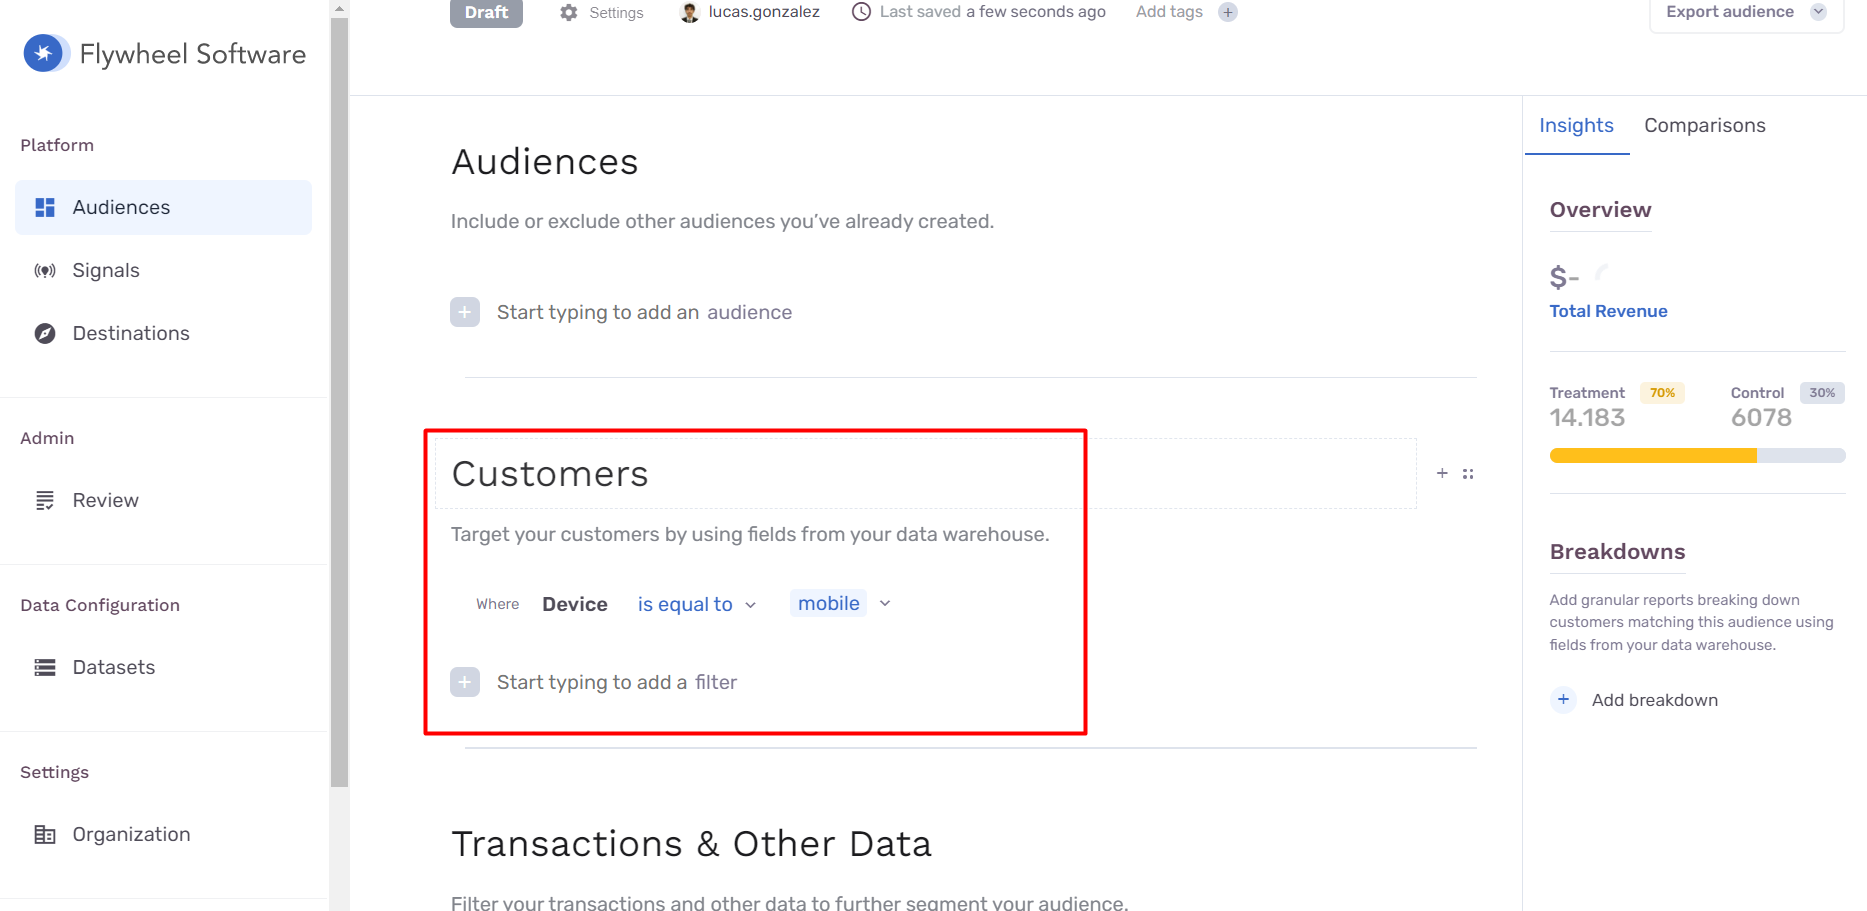This screenshot has width=1867, height=911.
Task: Click the Add breakdown plus icon
Action: coord(1563,700)
